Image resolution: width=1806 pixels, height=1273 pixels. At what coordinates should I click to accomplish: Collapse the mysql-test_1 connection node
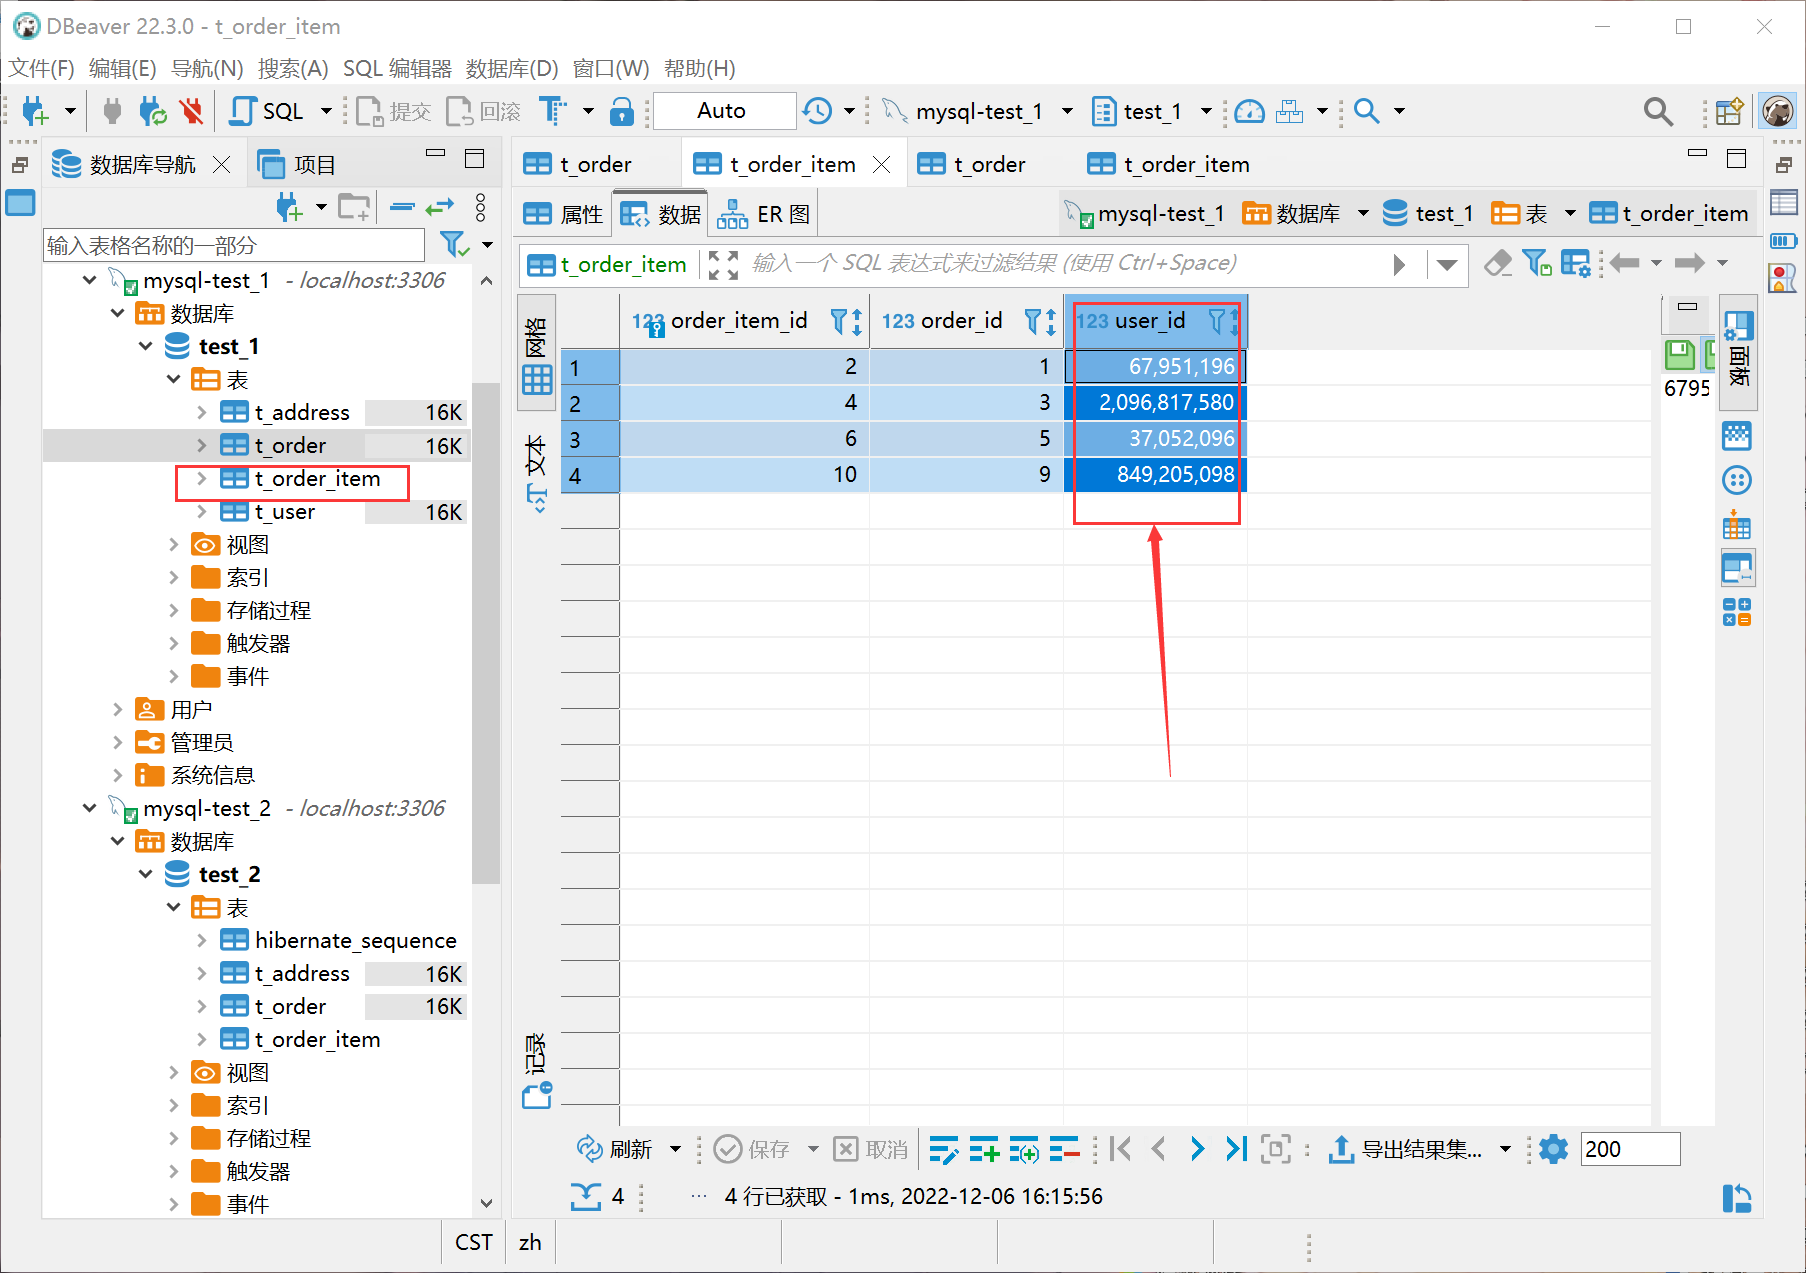click(x=90, y=280)
